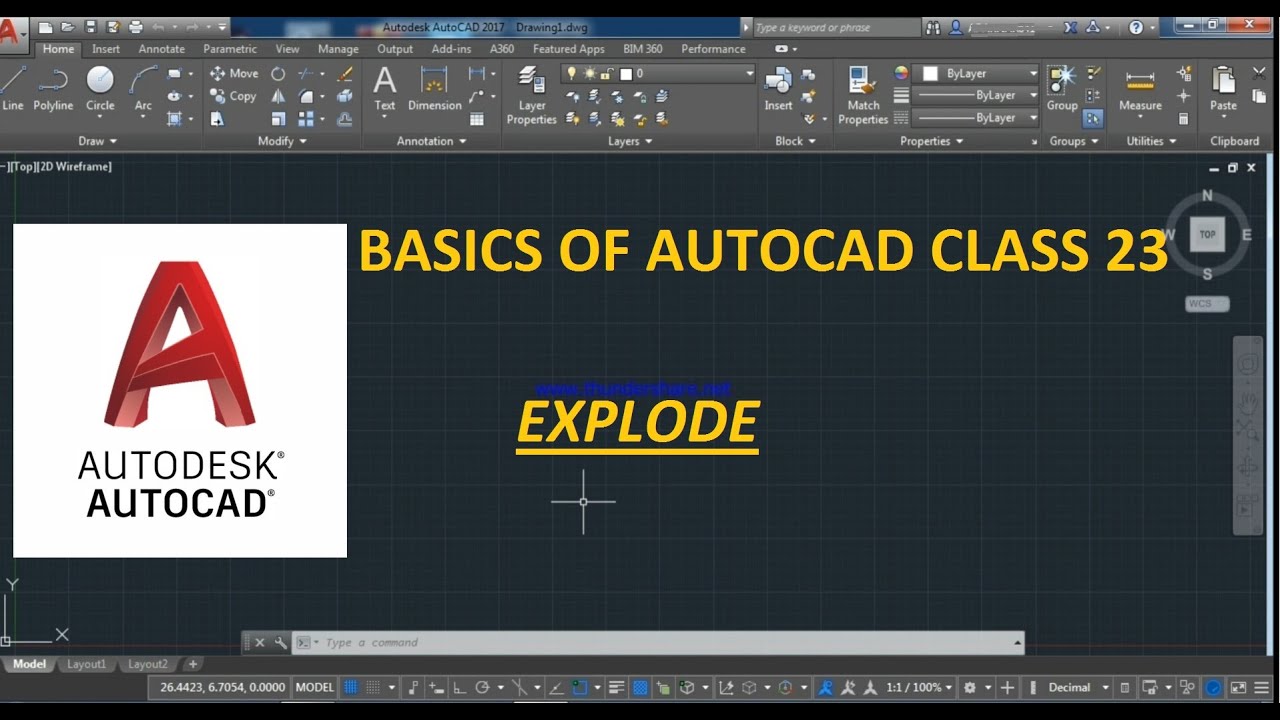The height and width of the screenshot is (720, 1280).
Task: Switch to the Layout2 tab
Action: 147,664
